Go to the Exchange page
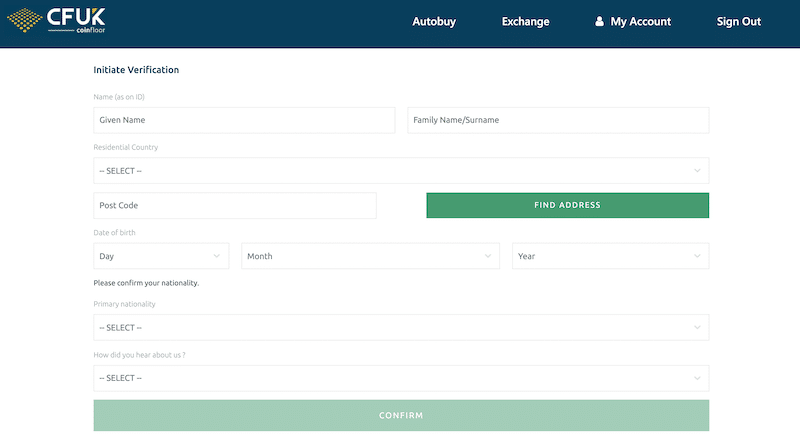This screenshot has width=800, height=447. 526,21
